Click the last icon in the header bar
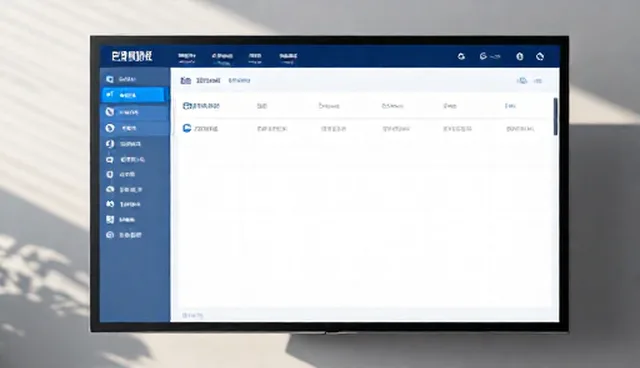This screenshot has height=368, width=640. pos(540,56)
